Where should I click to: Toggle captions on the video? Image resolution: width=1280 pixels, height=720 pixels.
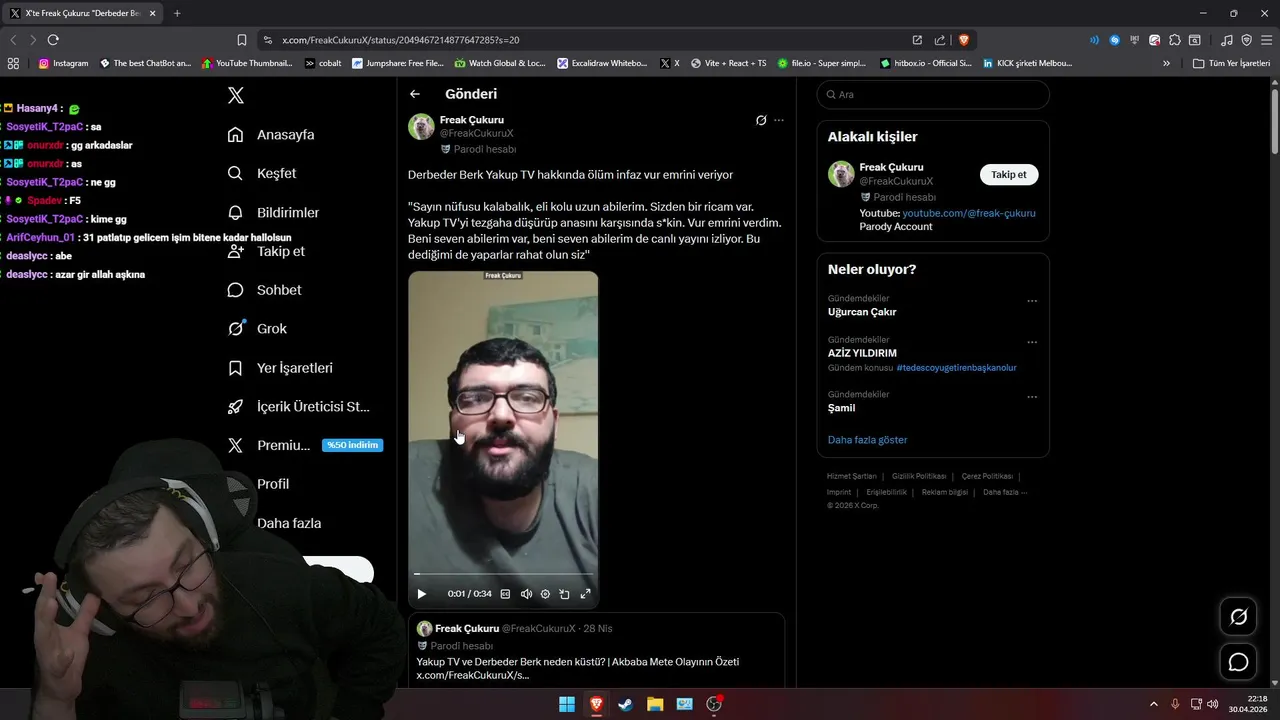tap(505, 594)
